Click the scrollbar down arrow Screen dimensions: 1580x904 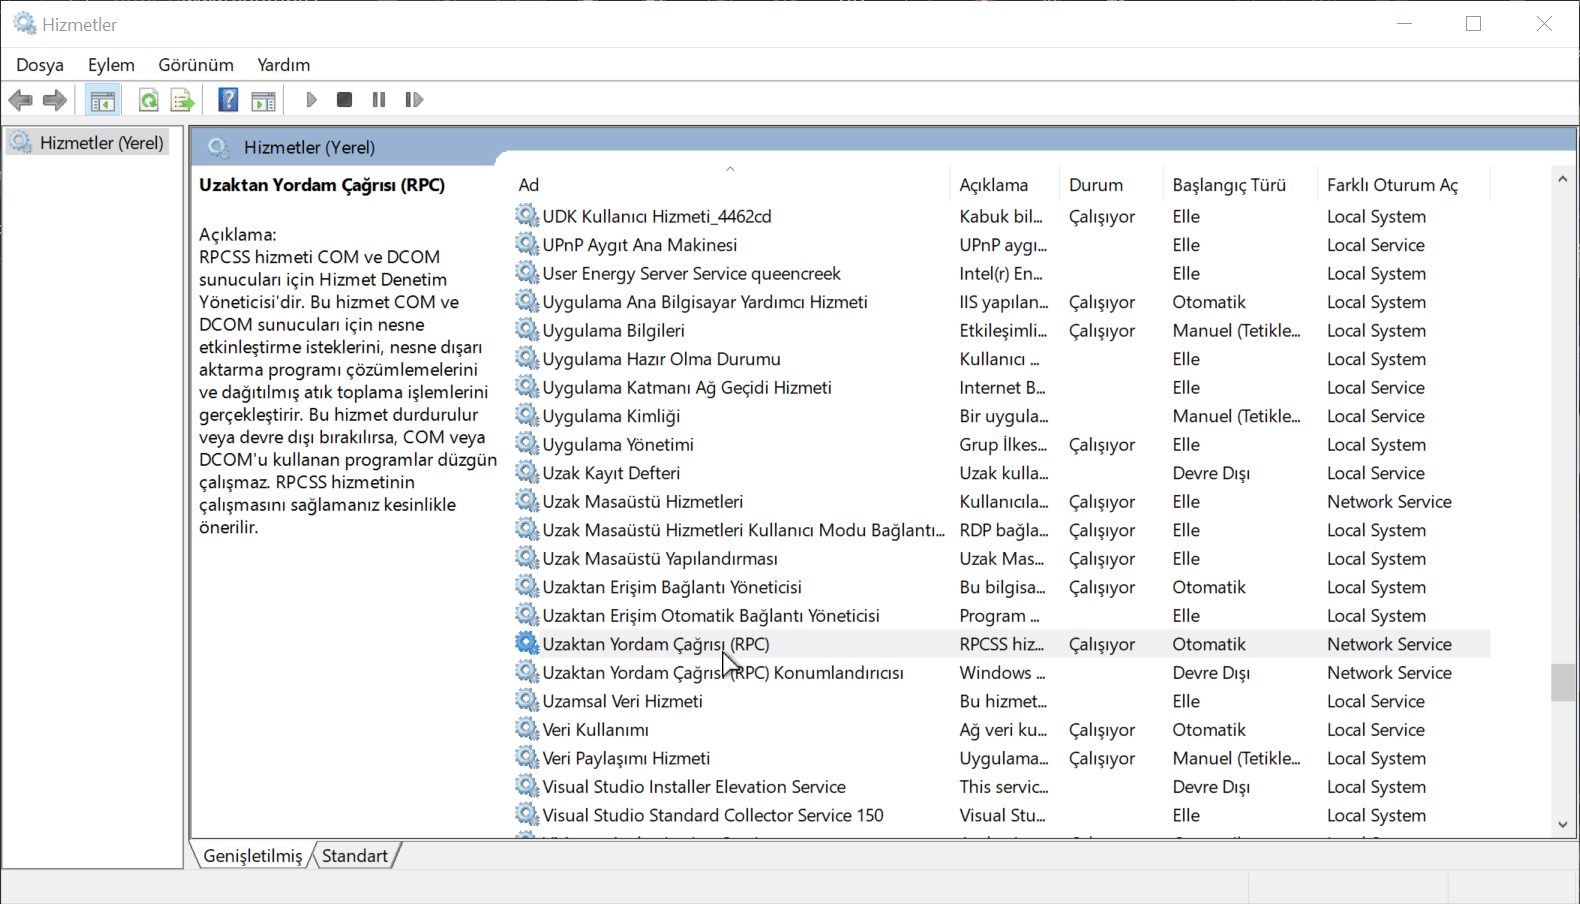[1563, 825]
